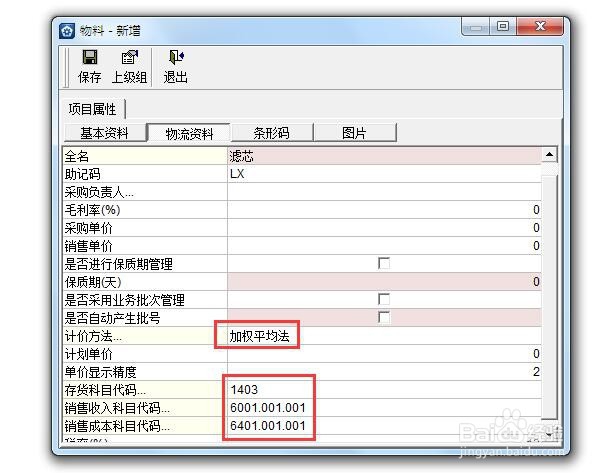Tick the 是否进行保质期管理 checkbox
The width and height of the screenshot is (599, 473).
click(384, 263)
